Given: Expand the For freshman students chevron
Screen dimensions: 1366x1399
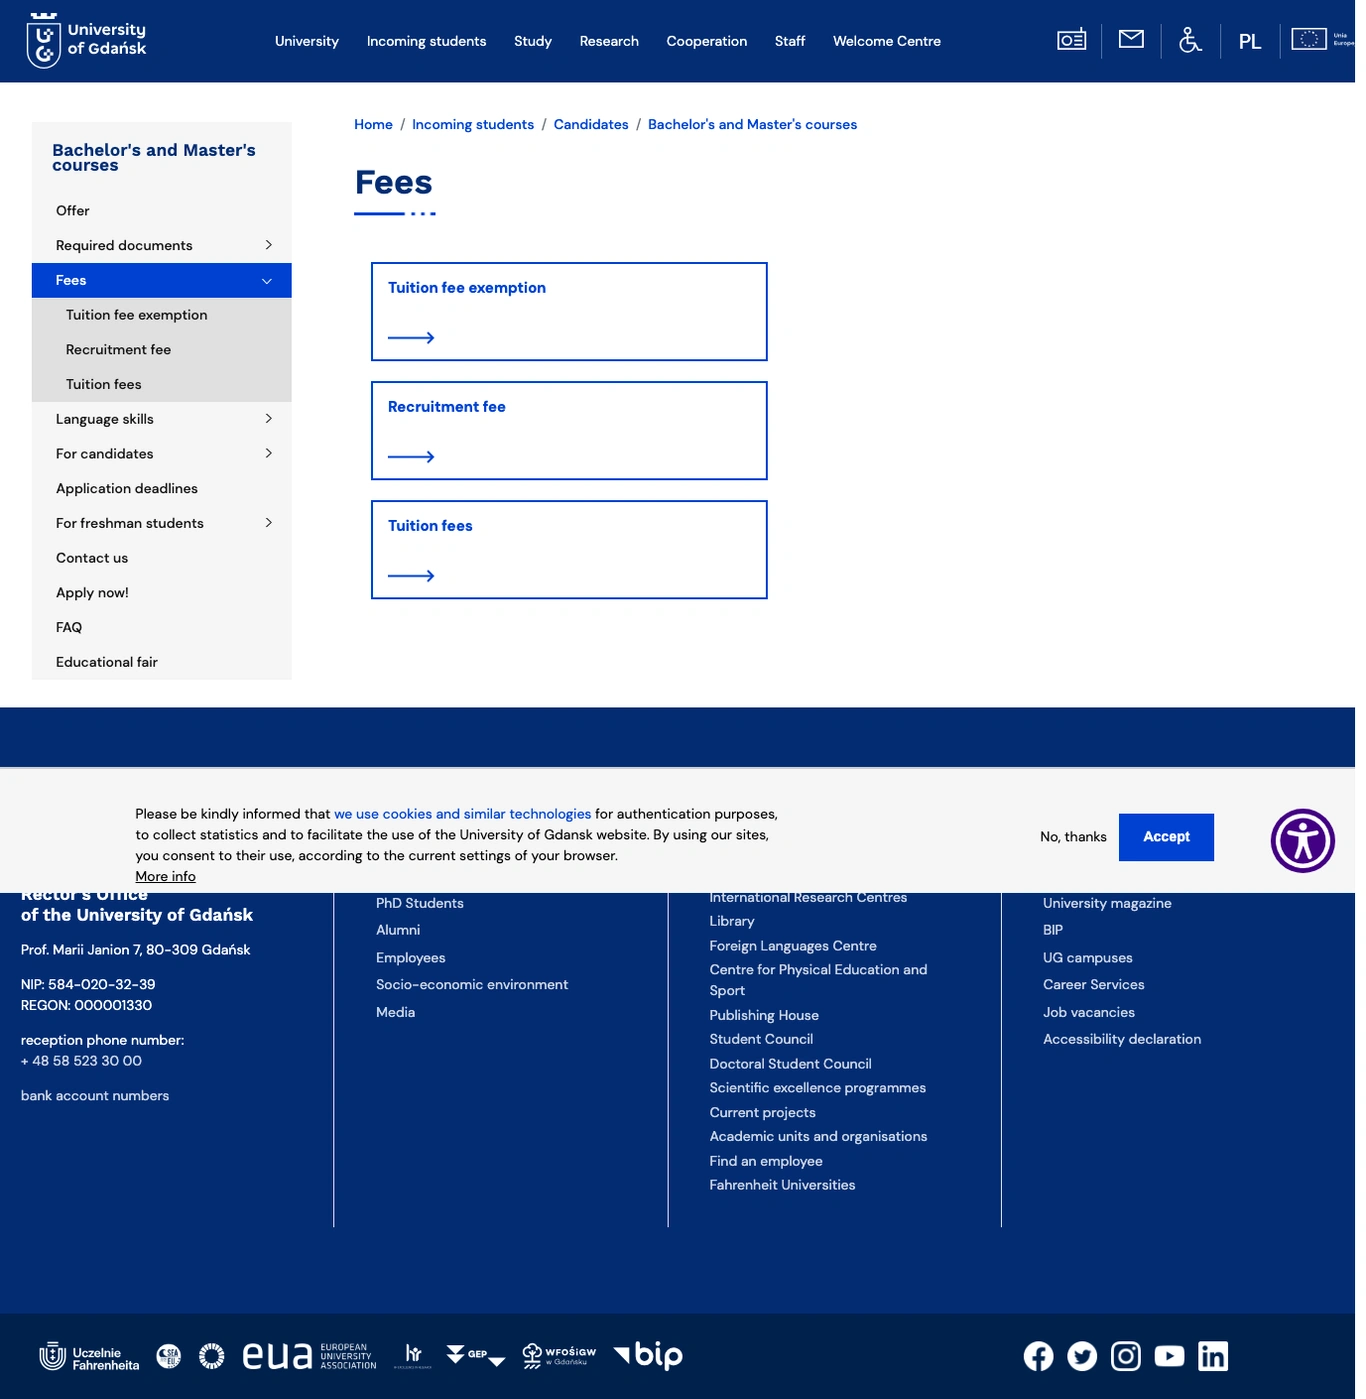Looking at the screenshot, I should [268, 523].
